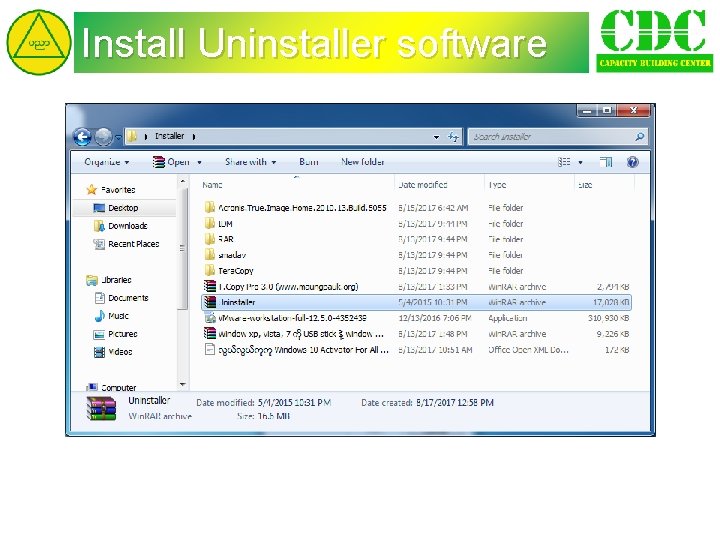Click 17,028 KB size of Uninstaller
The image size is (720, 540).
tap(611, 302)
